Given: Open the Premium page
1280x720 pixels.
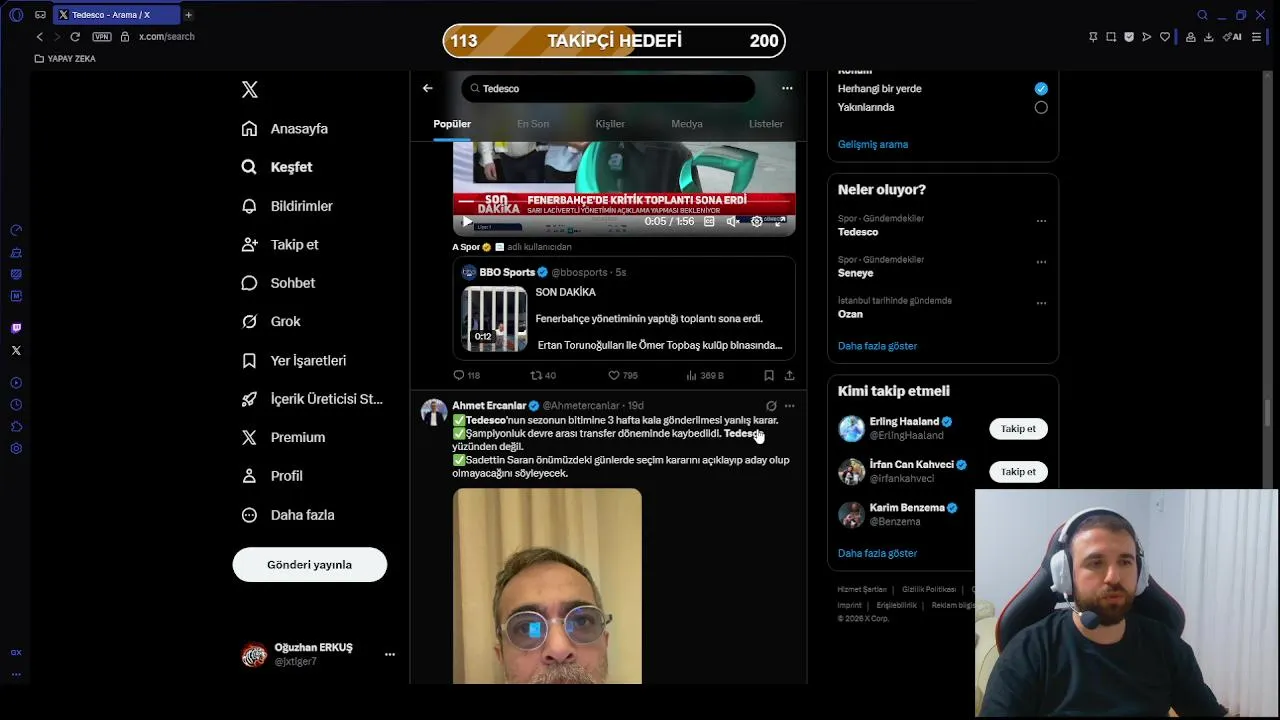Looking at the screenshot, I should tap(283, 437).
